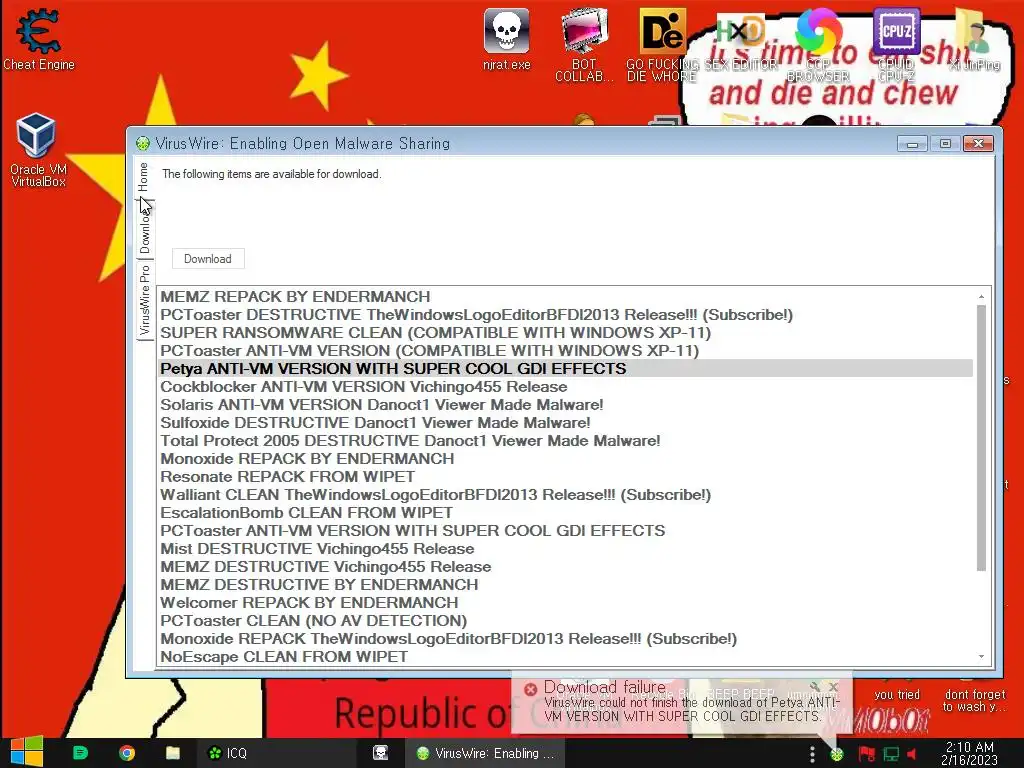Click the VirusWire taskbar button
The image size is (1024, 768).
tap(485, 753)
